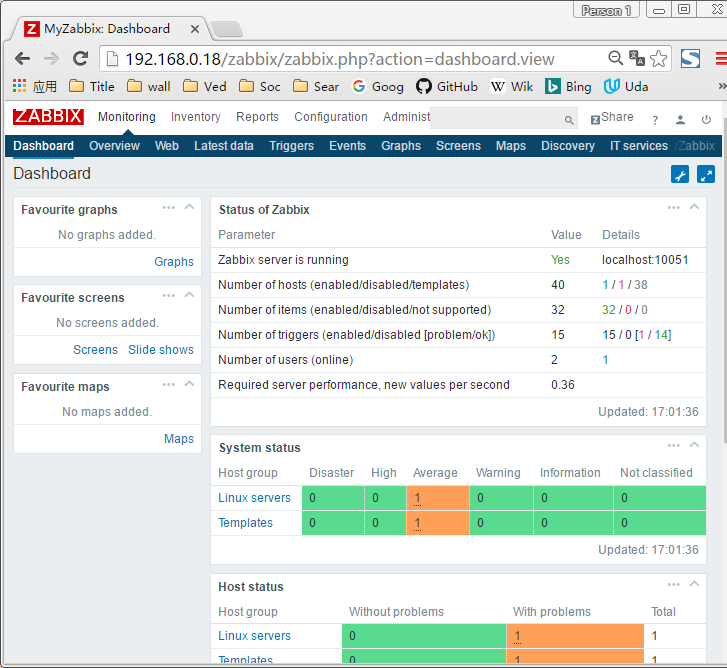
Task: Show more bookmarks chevron
Action: pos(722,86)
